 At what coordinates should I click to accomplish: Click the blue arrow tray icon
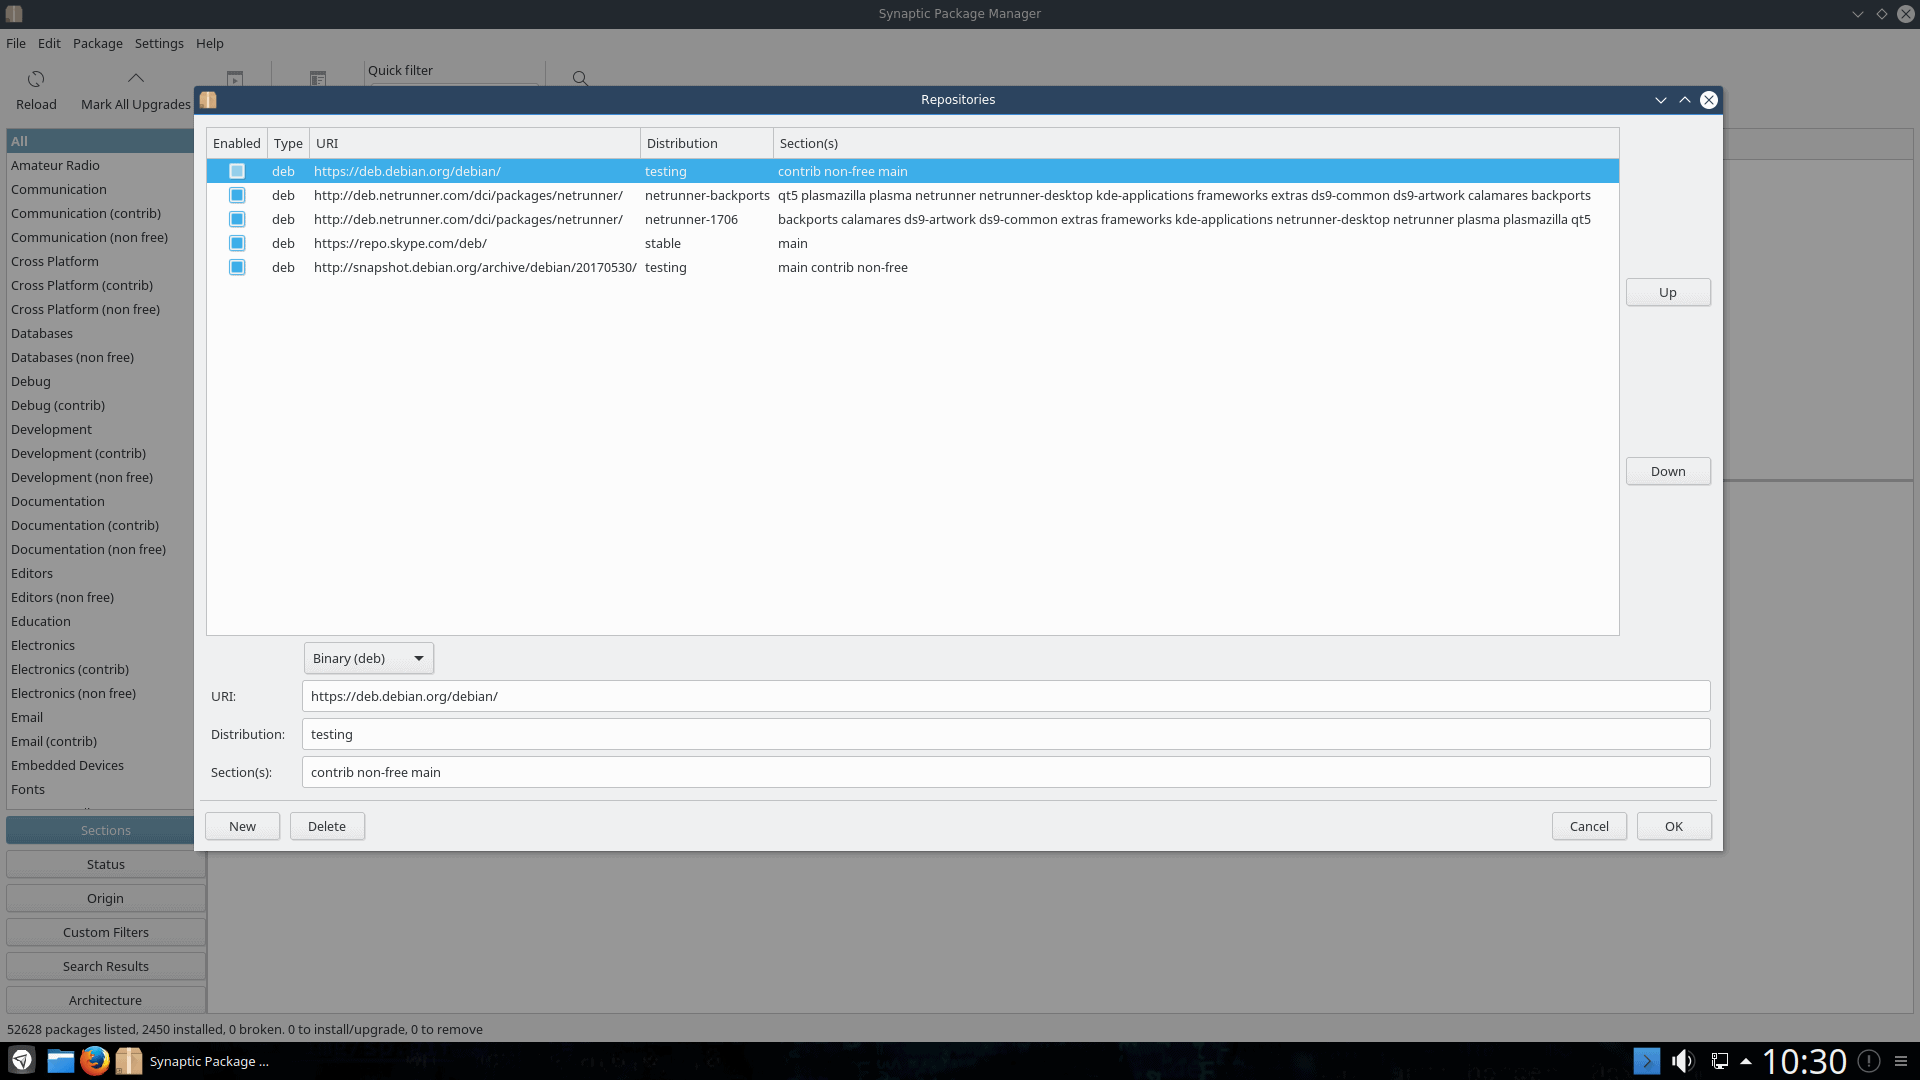pos(1646,1061)
